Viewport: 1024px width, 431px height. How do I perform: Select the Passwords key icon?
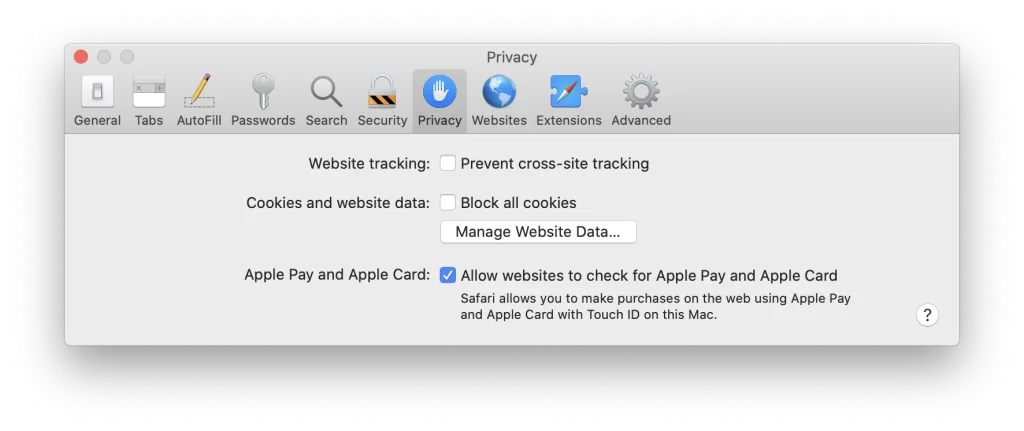point(263,93)
